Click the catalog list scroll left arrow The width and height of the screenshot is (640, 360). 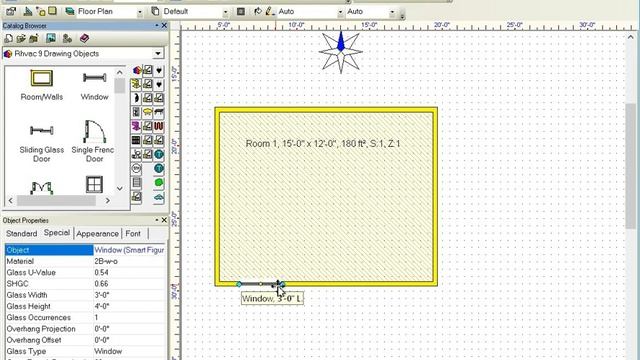coord(11,200)
